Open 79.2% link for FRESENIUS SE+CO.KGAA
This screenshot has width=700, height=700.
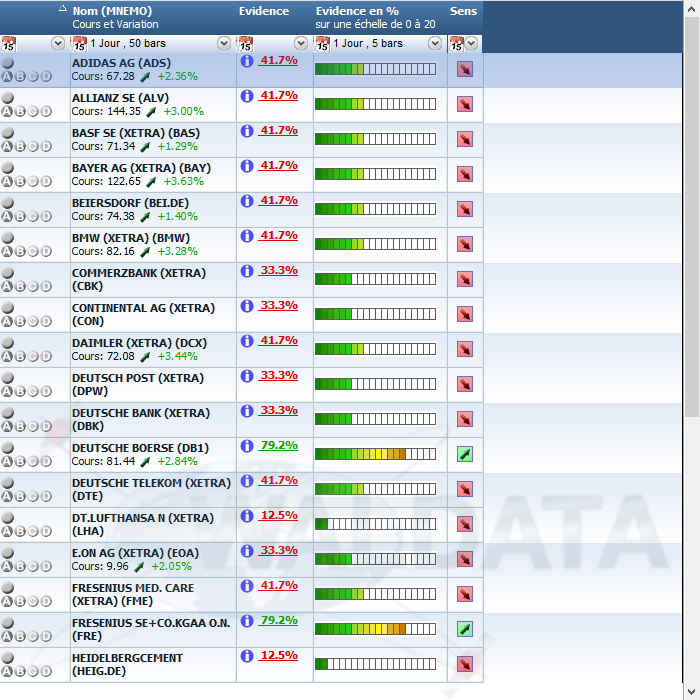pos(279,621)
